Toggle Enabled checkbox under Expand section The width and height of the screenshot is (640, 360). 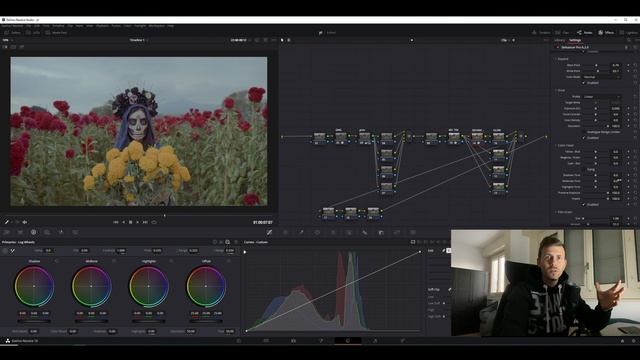(x=584, y=83)
